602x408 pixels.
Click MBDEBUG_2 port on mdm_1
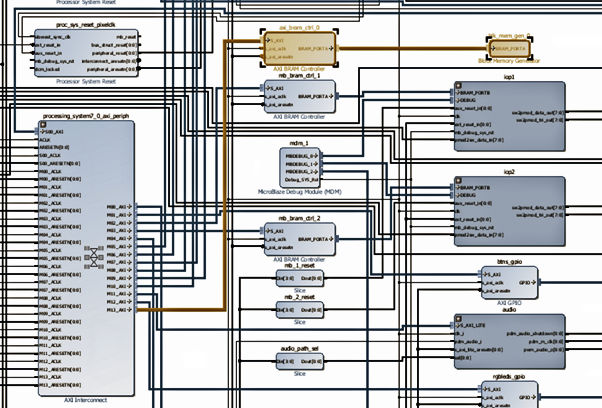point(302,172)
